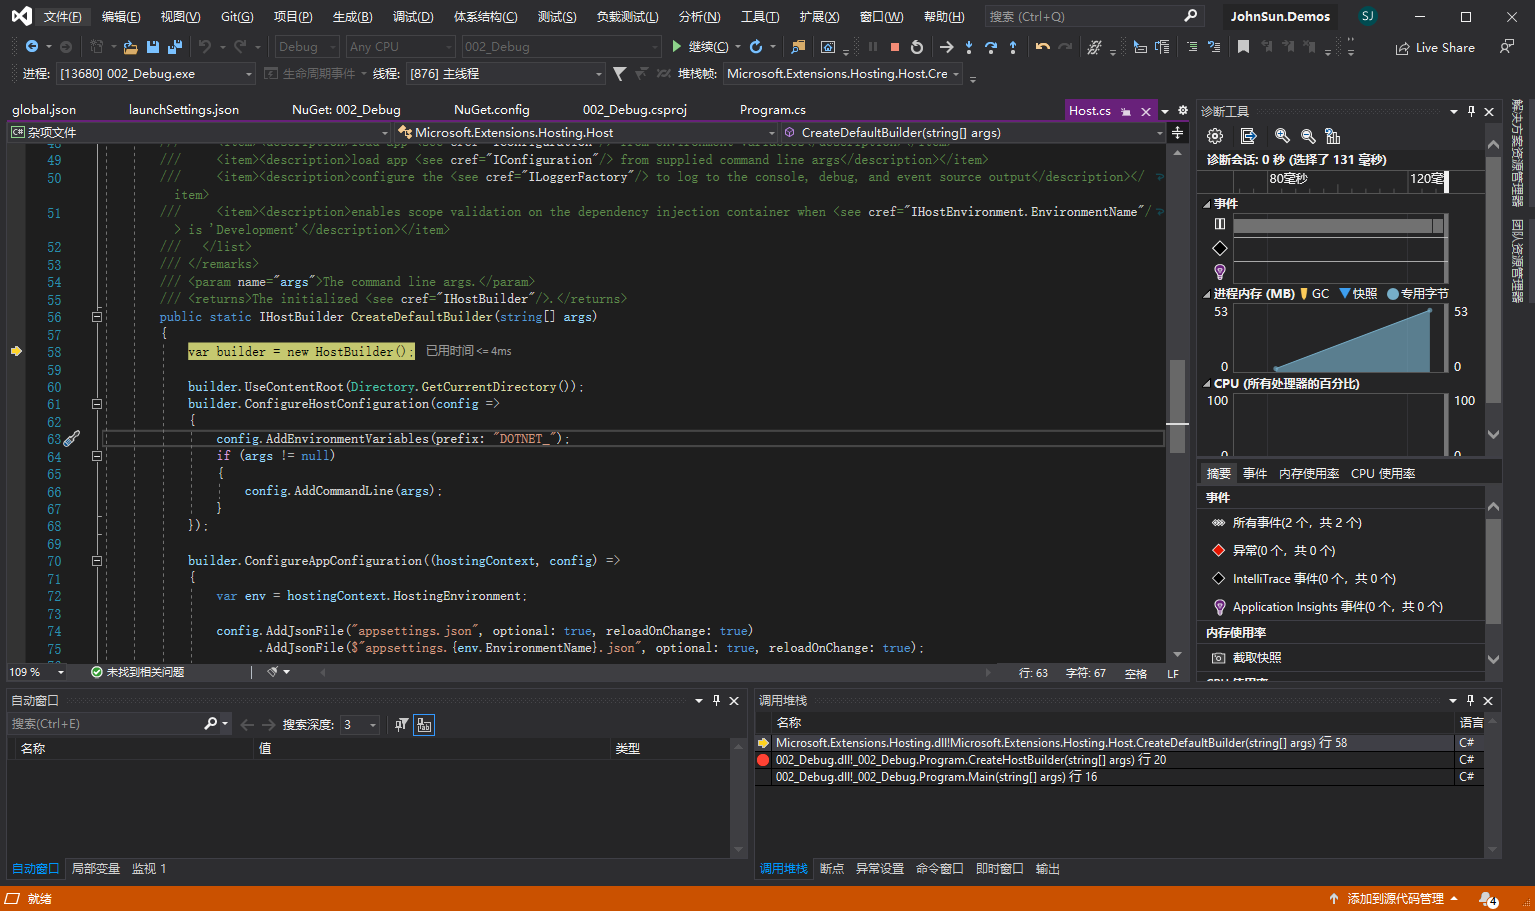
Task: Click the 搜索 (Ctrl+Q) search box
Action: tap(1093, 17)
